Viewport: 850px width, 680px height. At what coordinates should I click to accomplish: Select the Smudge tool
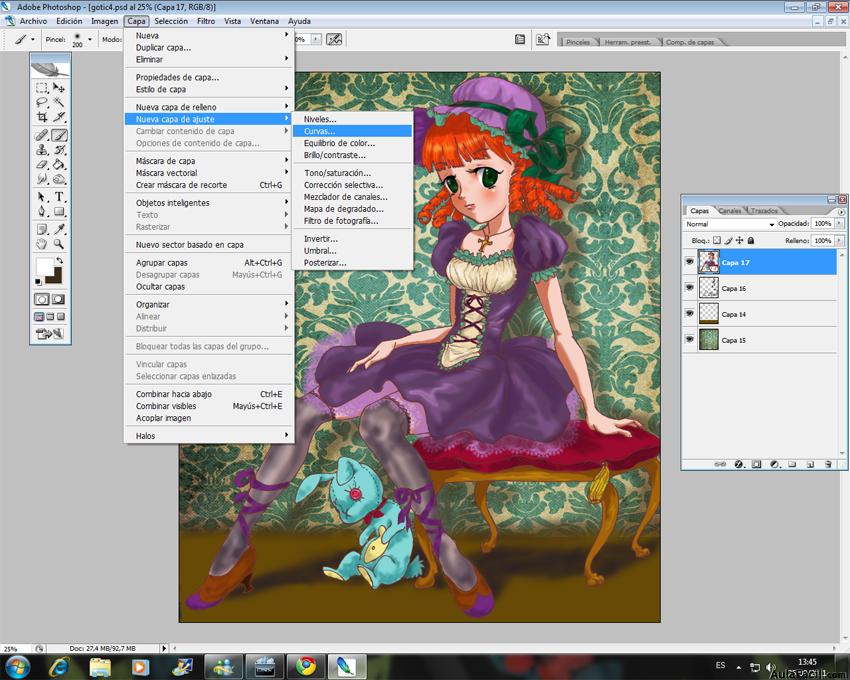pos(42,179)
